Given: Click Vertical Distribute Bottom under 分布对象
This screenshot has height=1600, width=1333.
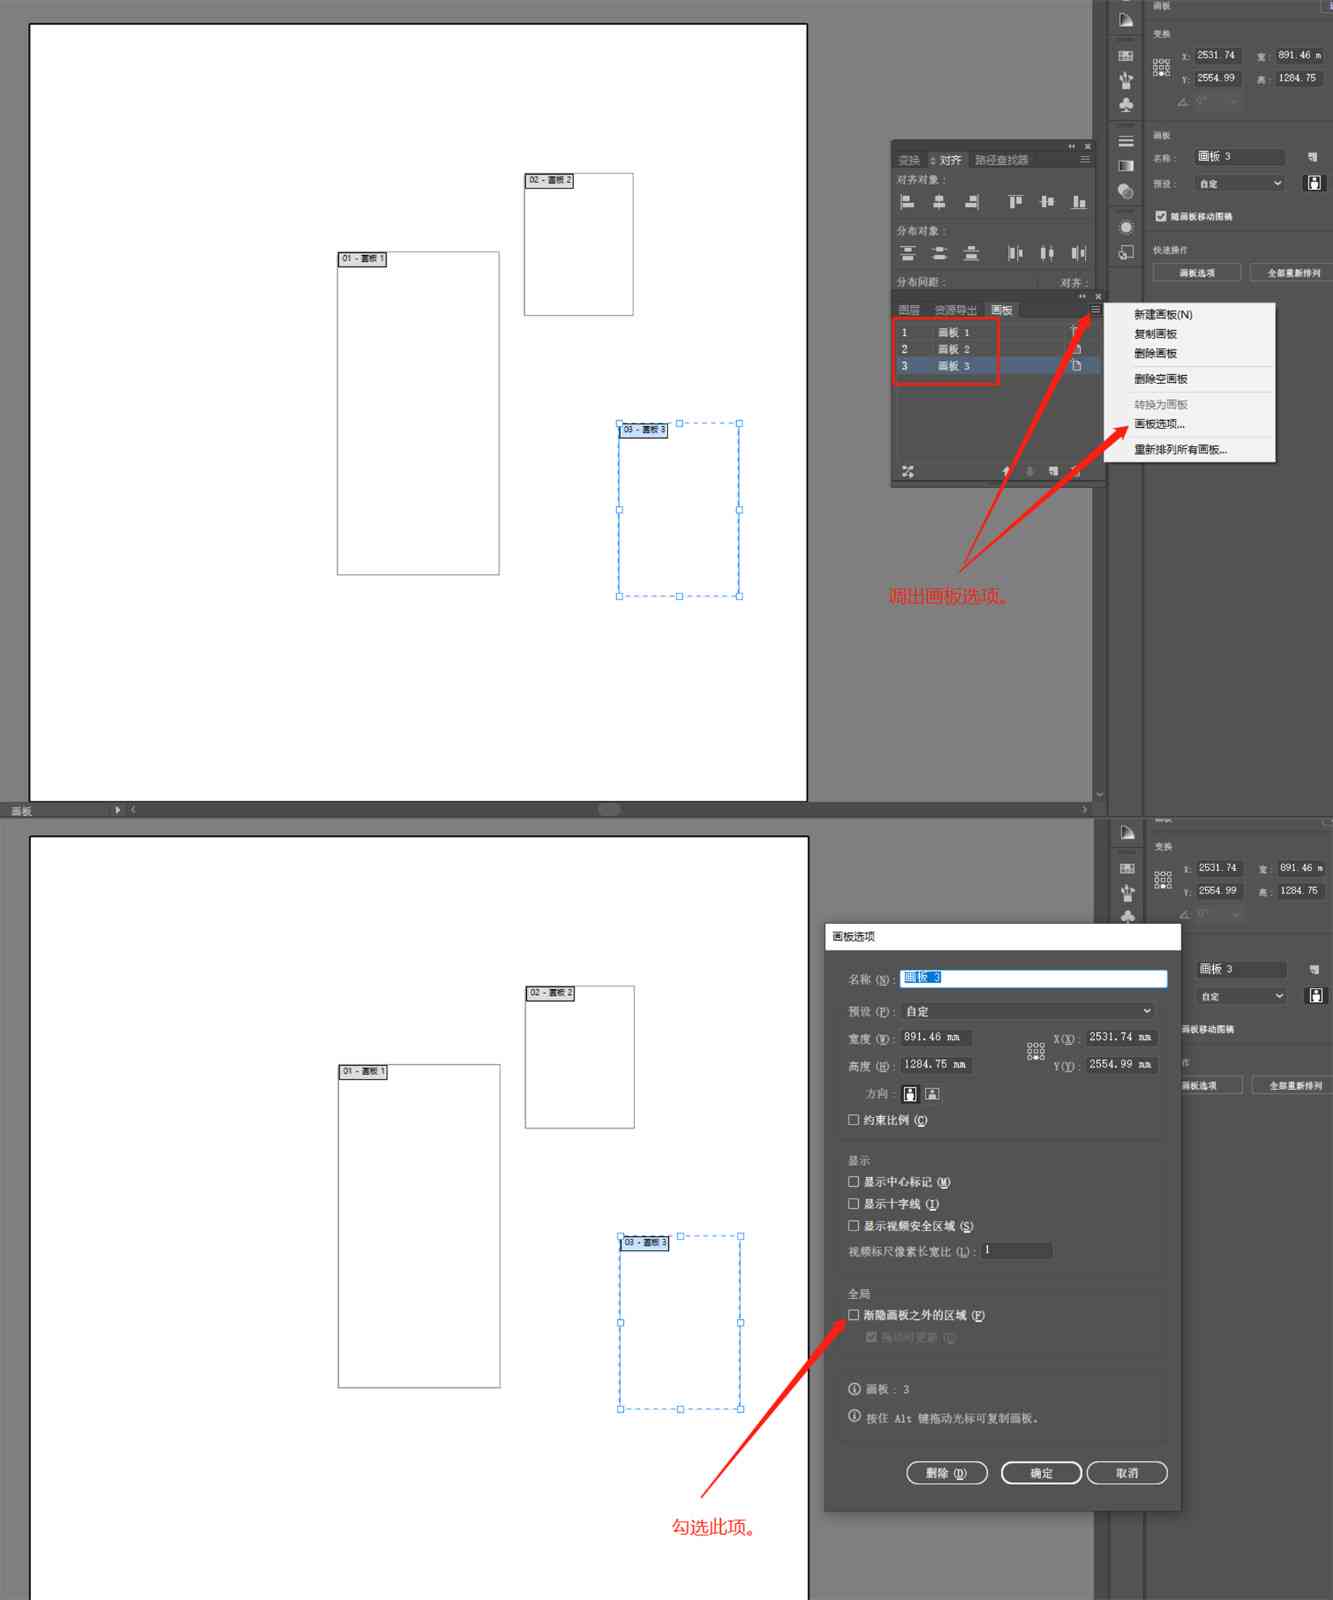Looking at the screenshot, I should 971,253.
